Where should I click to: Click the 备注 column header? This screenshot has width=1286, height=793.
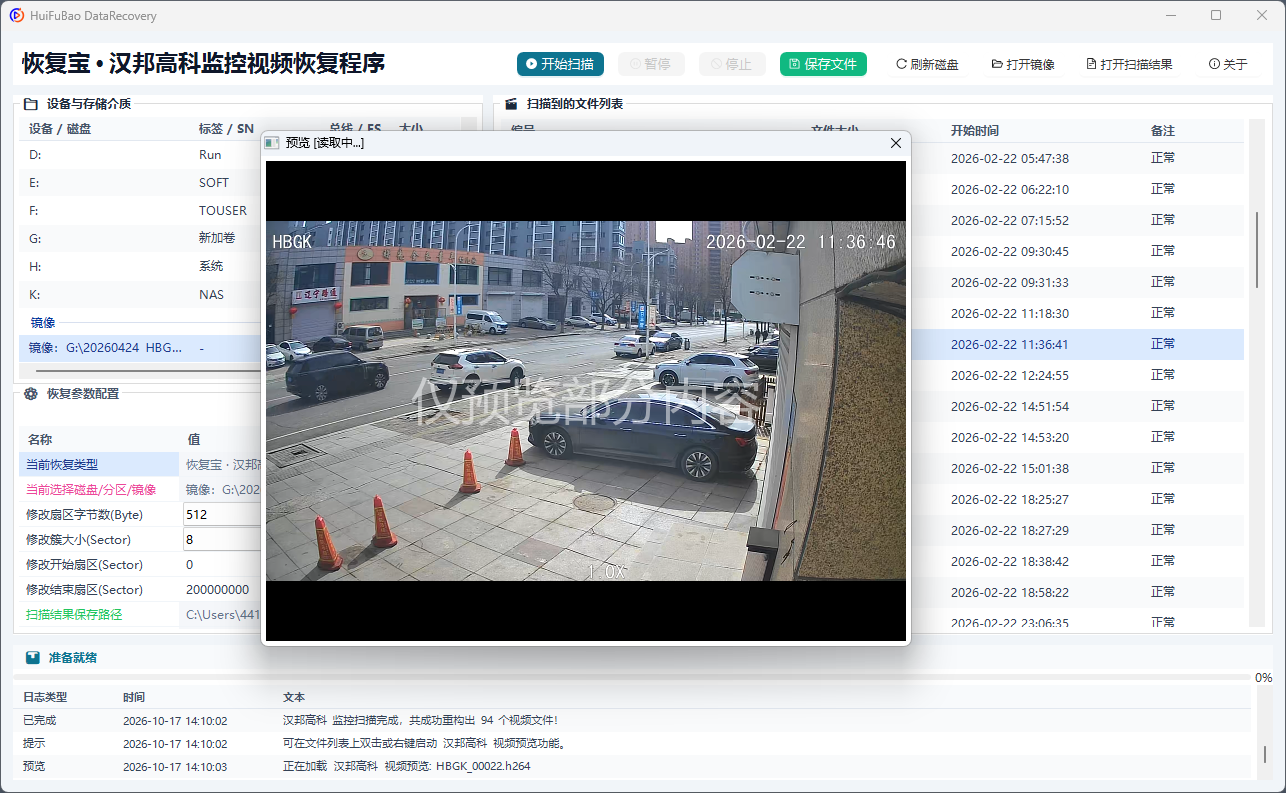click(x=1163, y=130)
